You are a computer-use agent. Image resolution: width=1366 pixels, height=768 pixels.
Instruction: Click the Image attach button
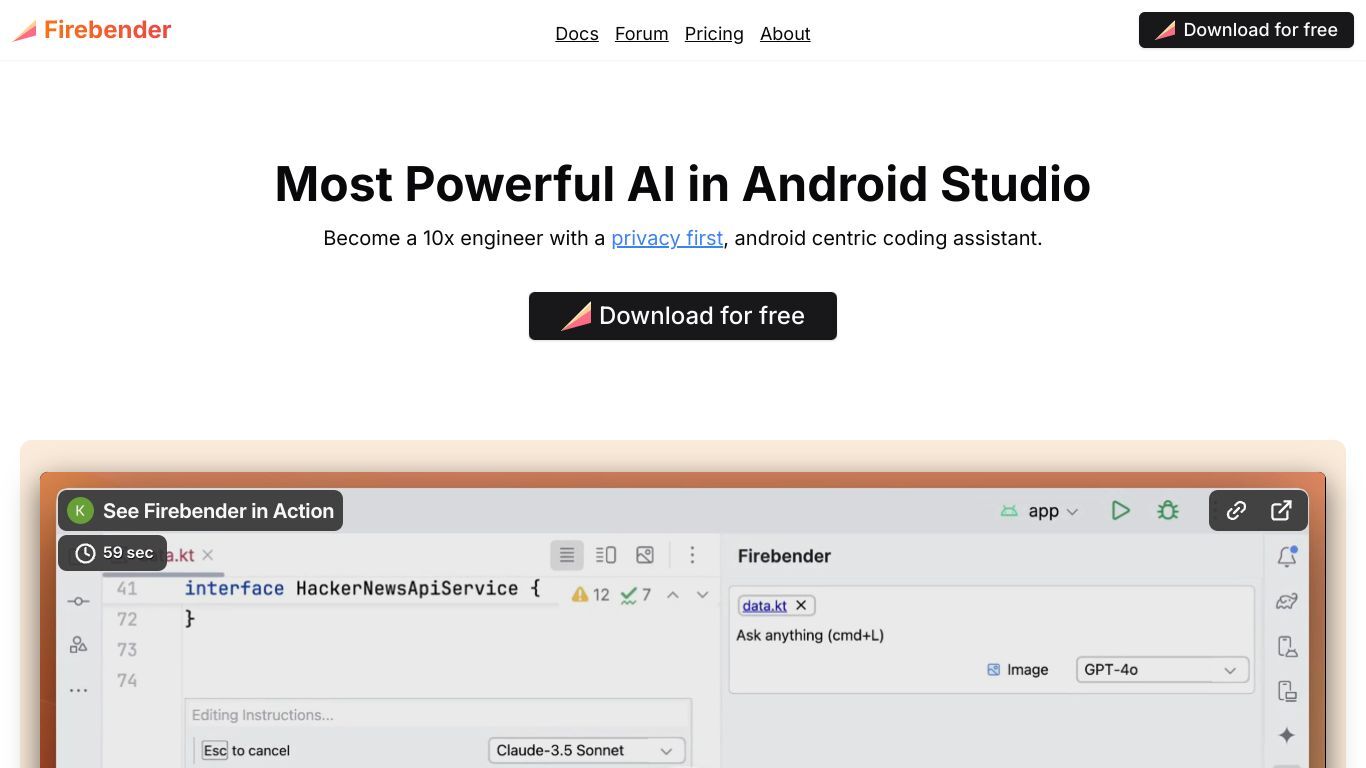[x=1017, y=670]
